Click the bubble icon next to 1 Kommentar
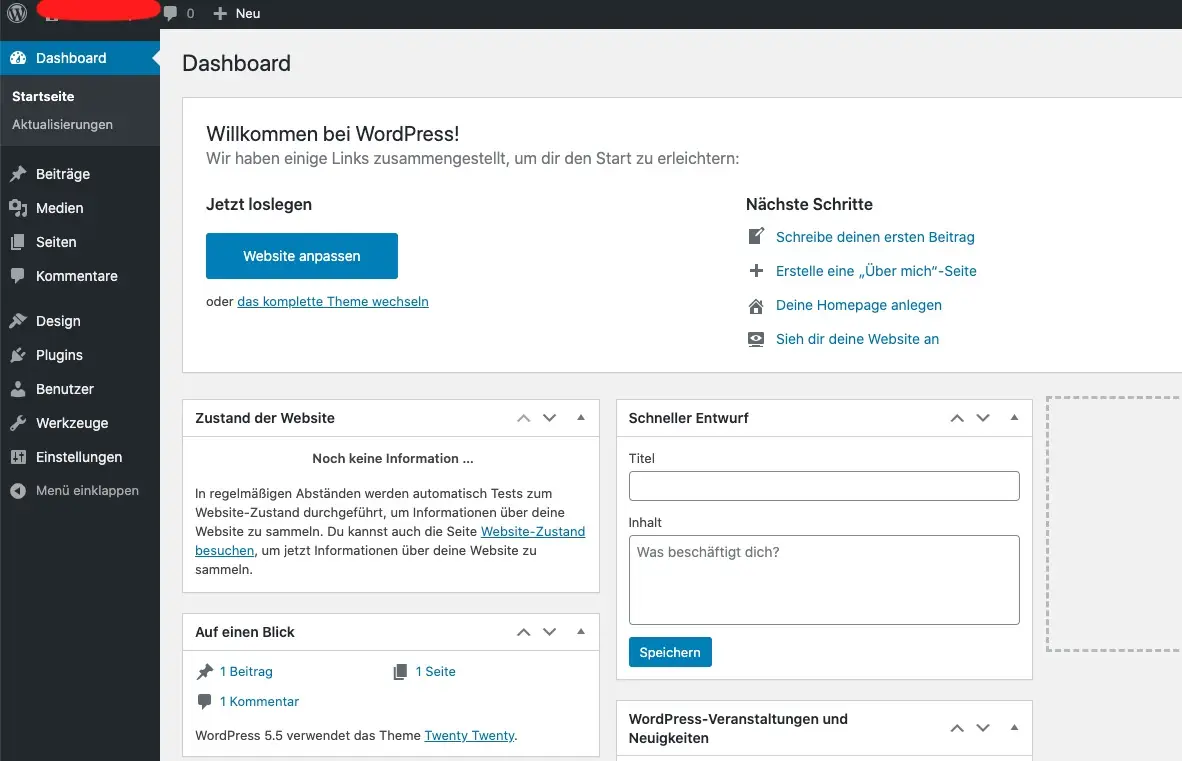 click(204, 701)
